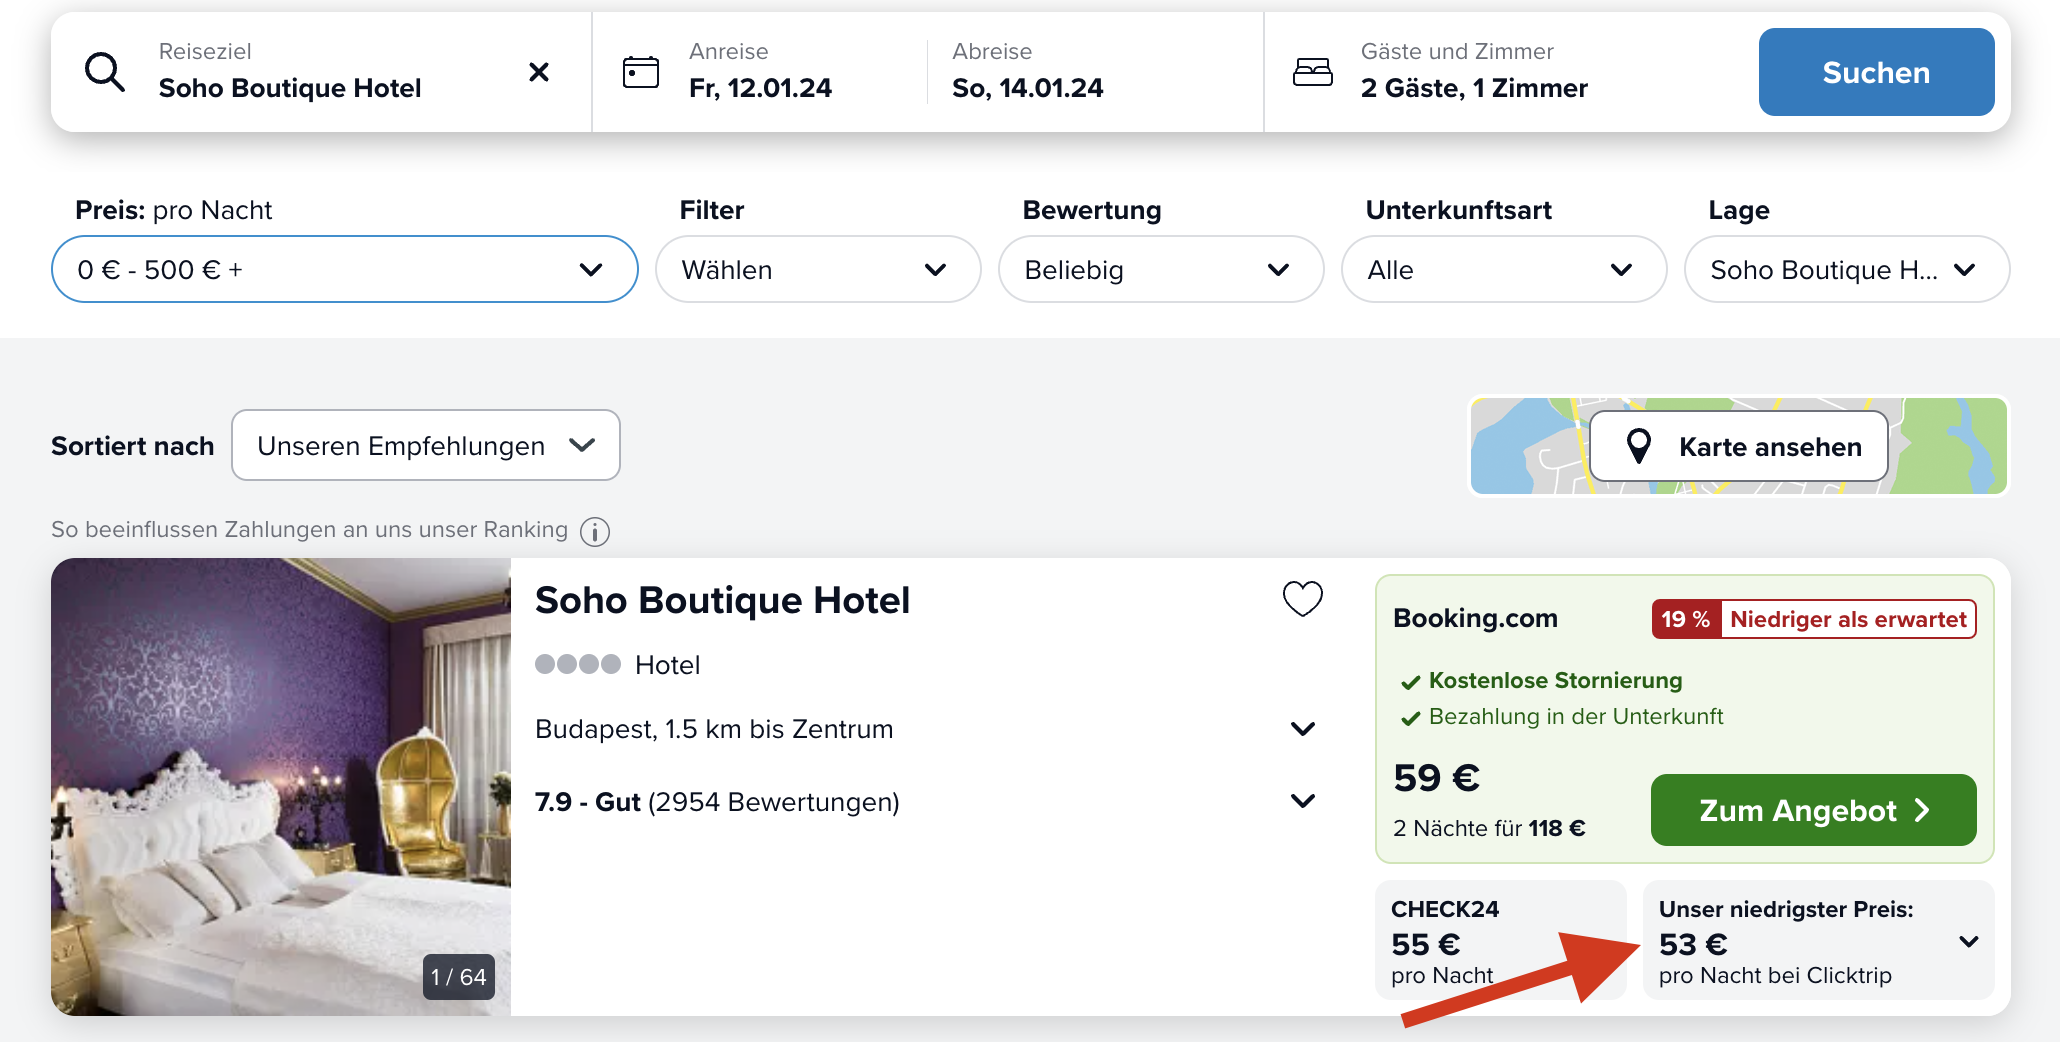Expand the Budapest location details
The height and width of the screenshot is (1042, 2060).
click(x=1302, y=729)
